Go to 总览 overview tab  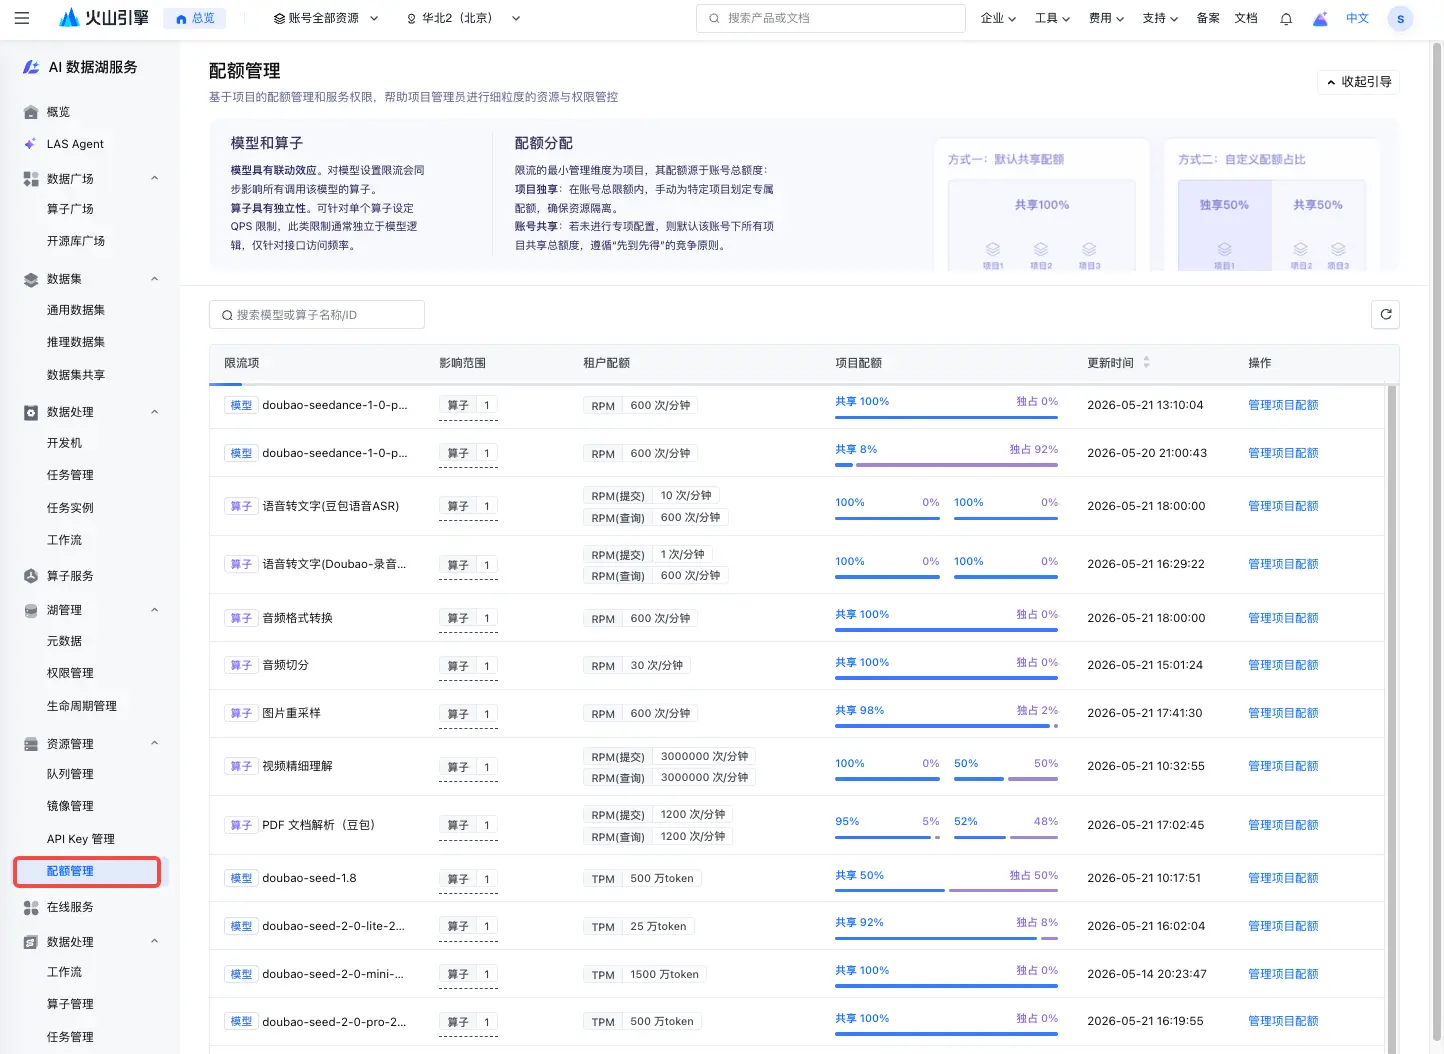[x=195, y=18]
